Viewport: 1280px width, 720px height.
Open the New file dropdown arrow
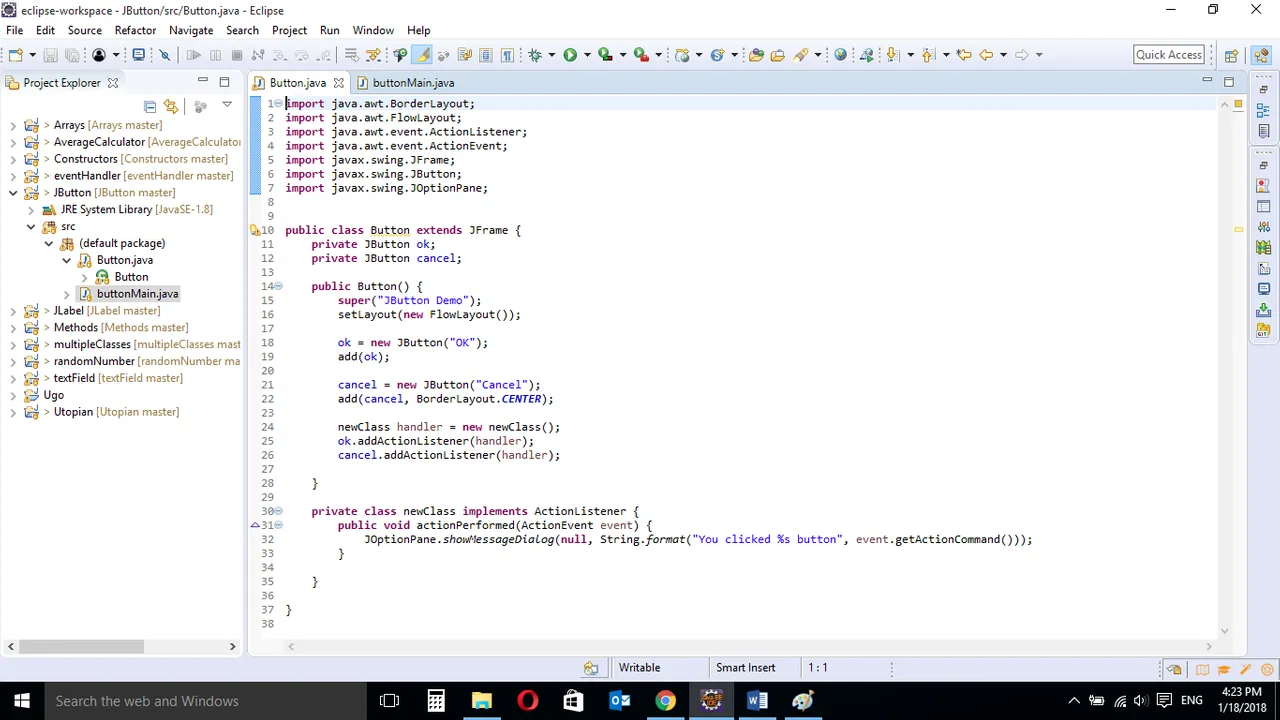click(x=32, y=55)
